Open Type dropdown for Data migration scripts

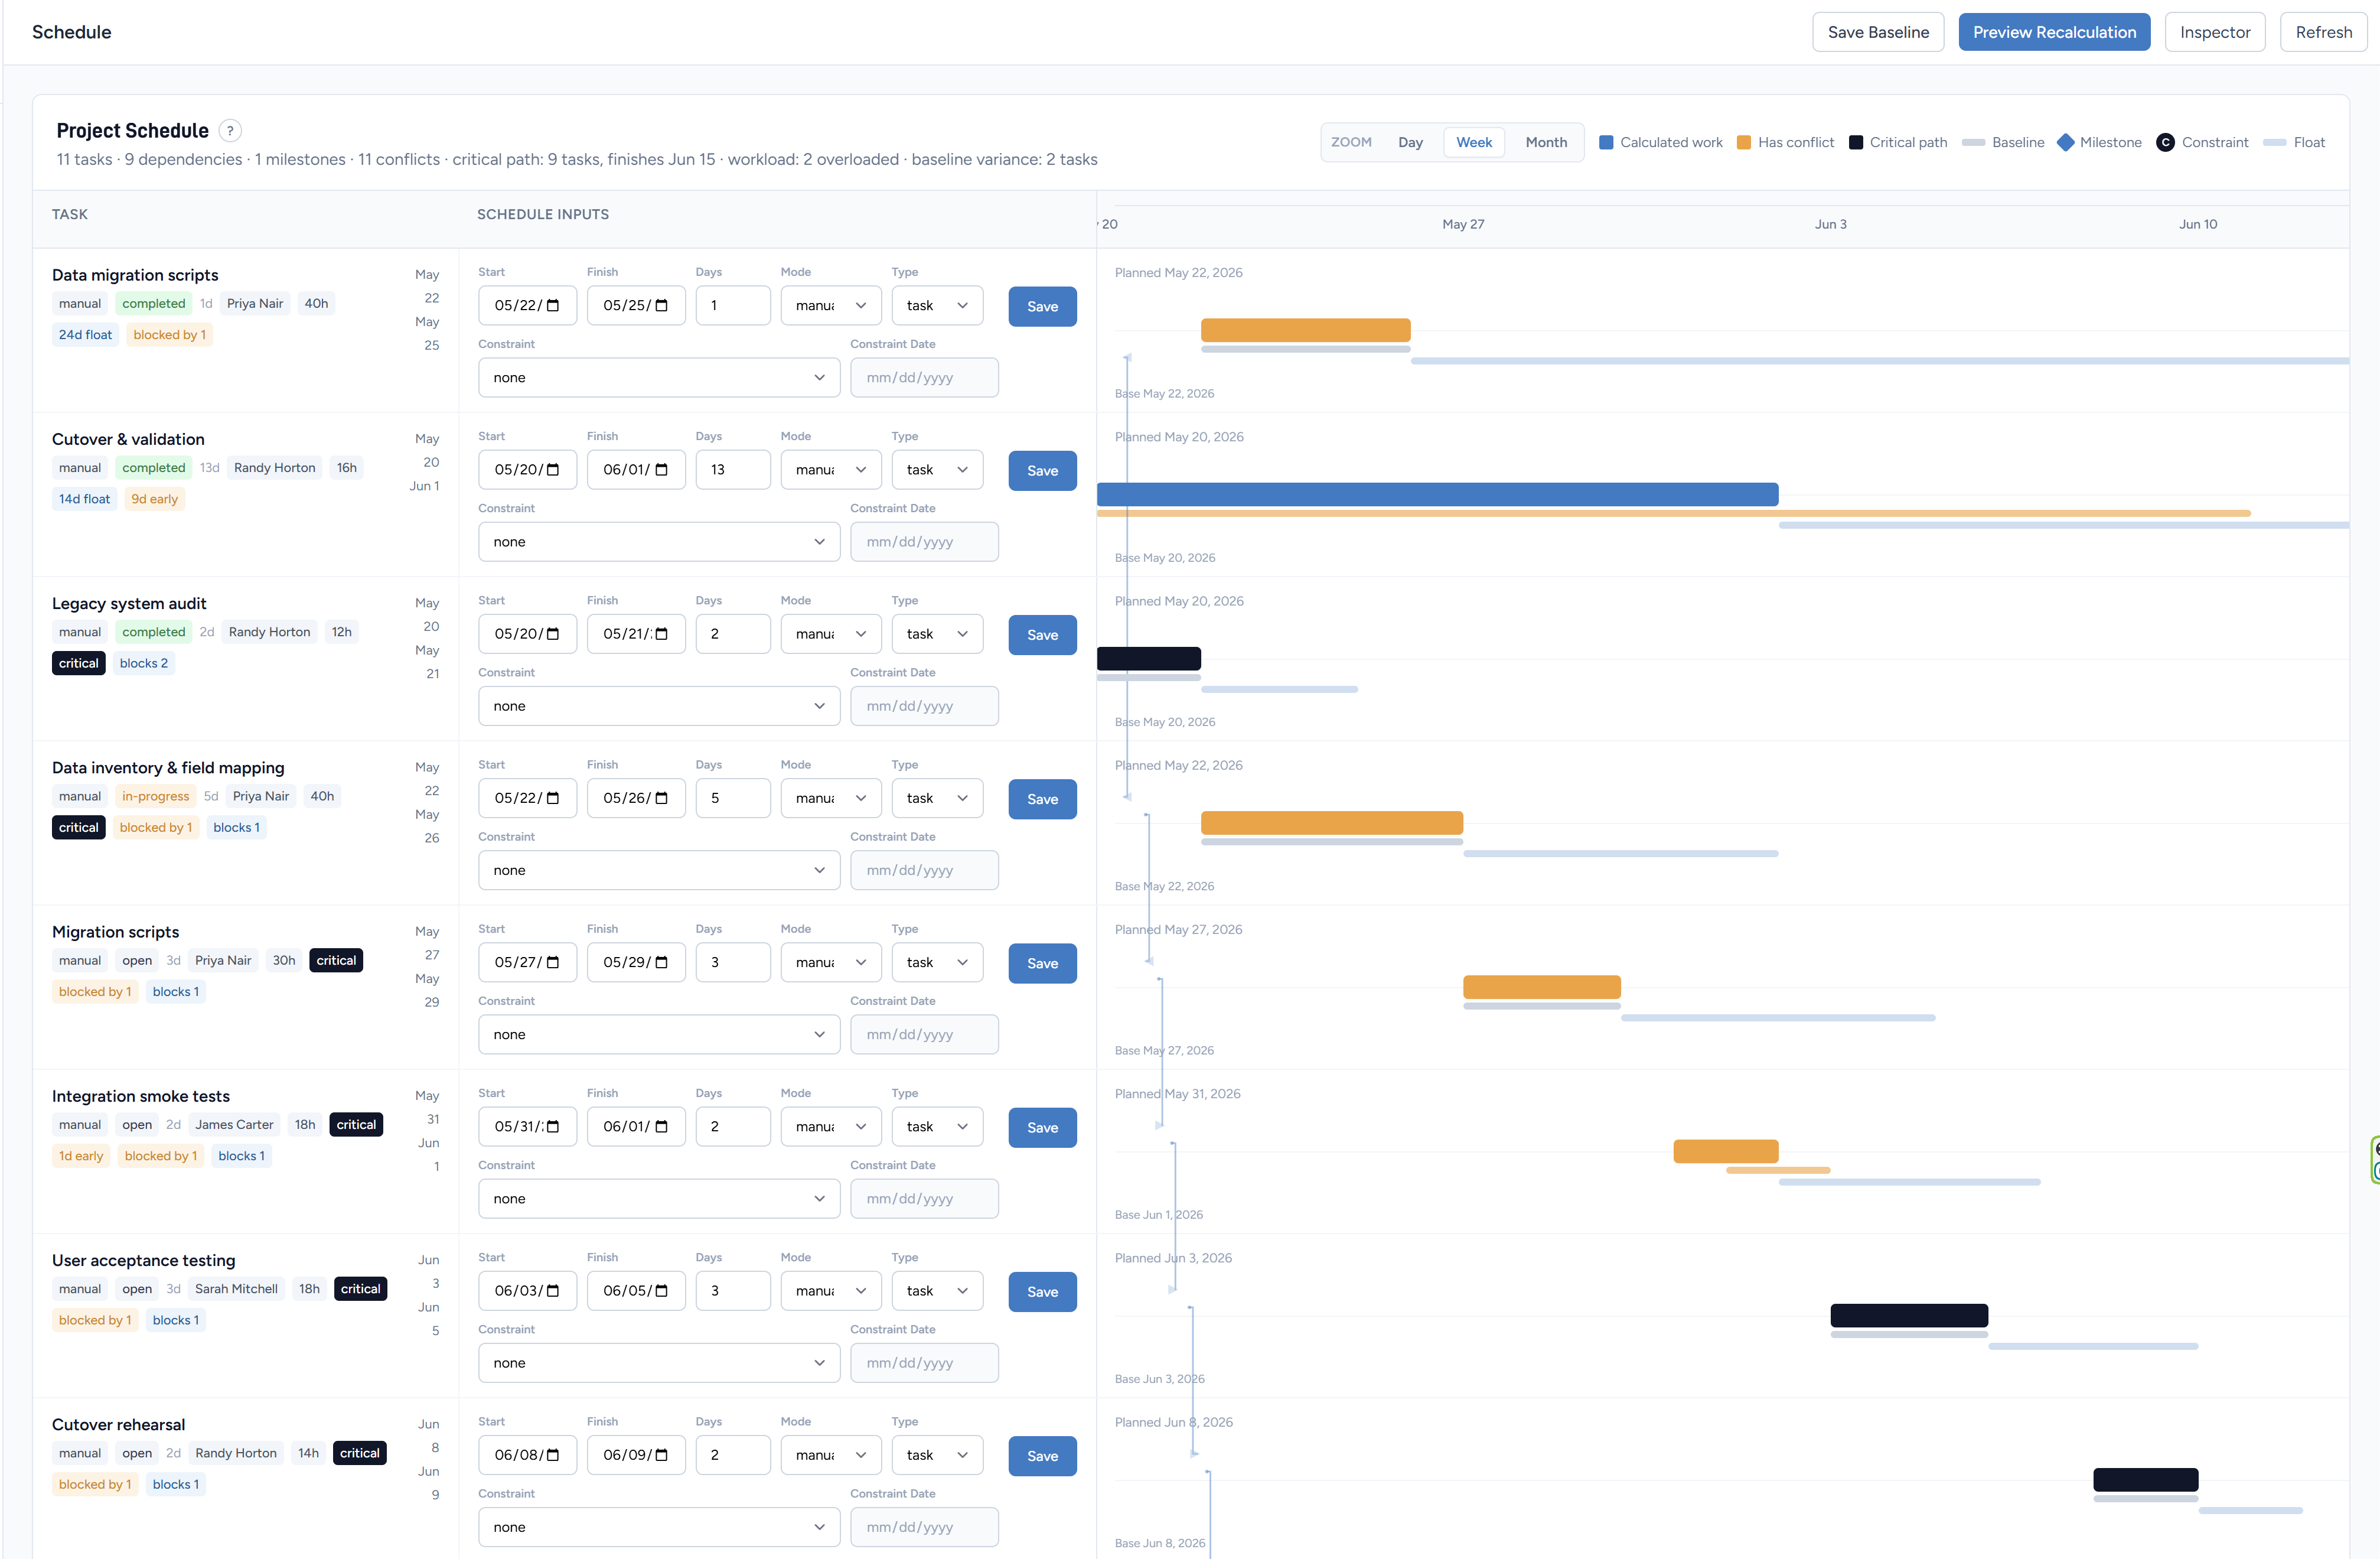pos(937,306)
